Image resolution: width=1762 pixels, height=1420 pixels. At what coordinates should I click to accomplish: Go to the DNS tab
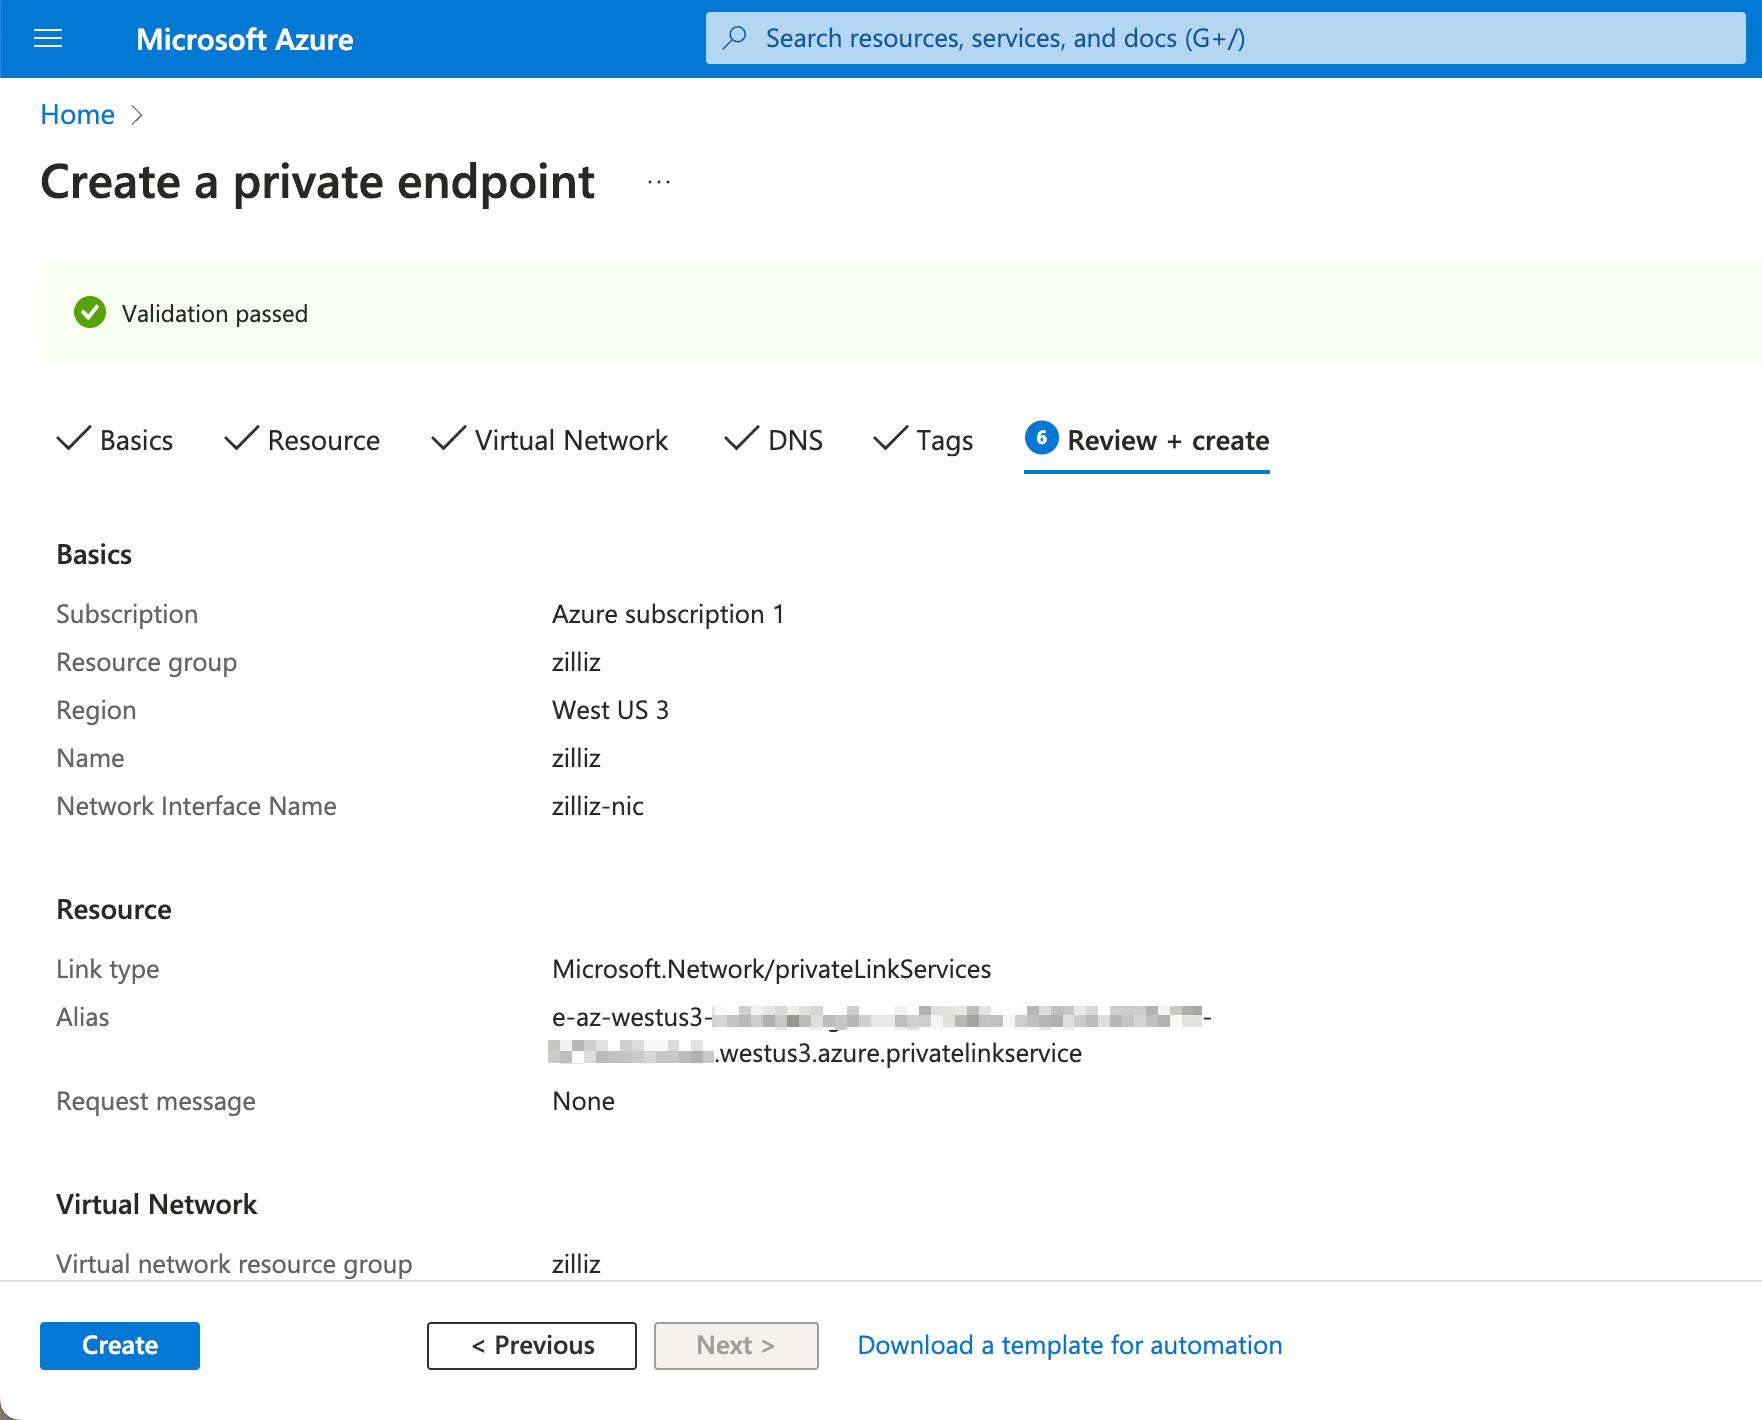[795, 441]
